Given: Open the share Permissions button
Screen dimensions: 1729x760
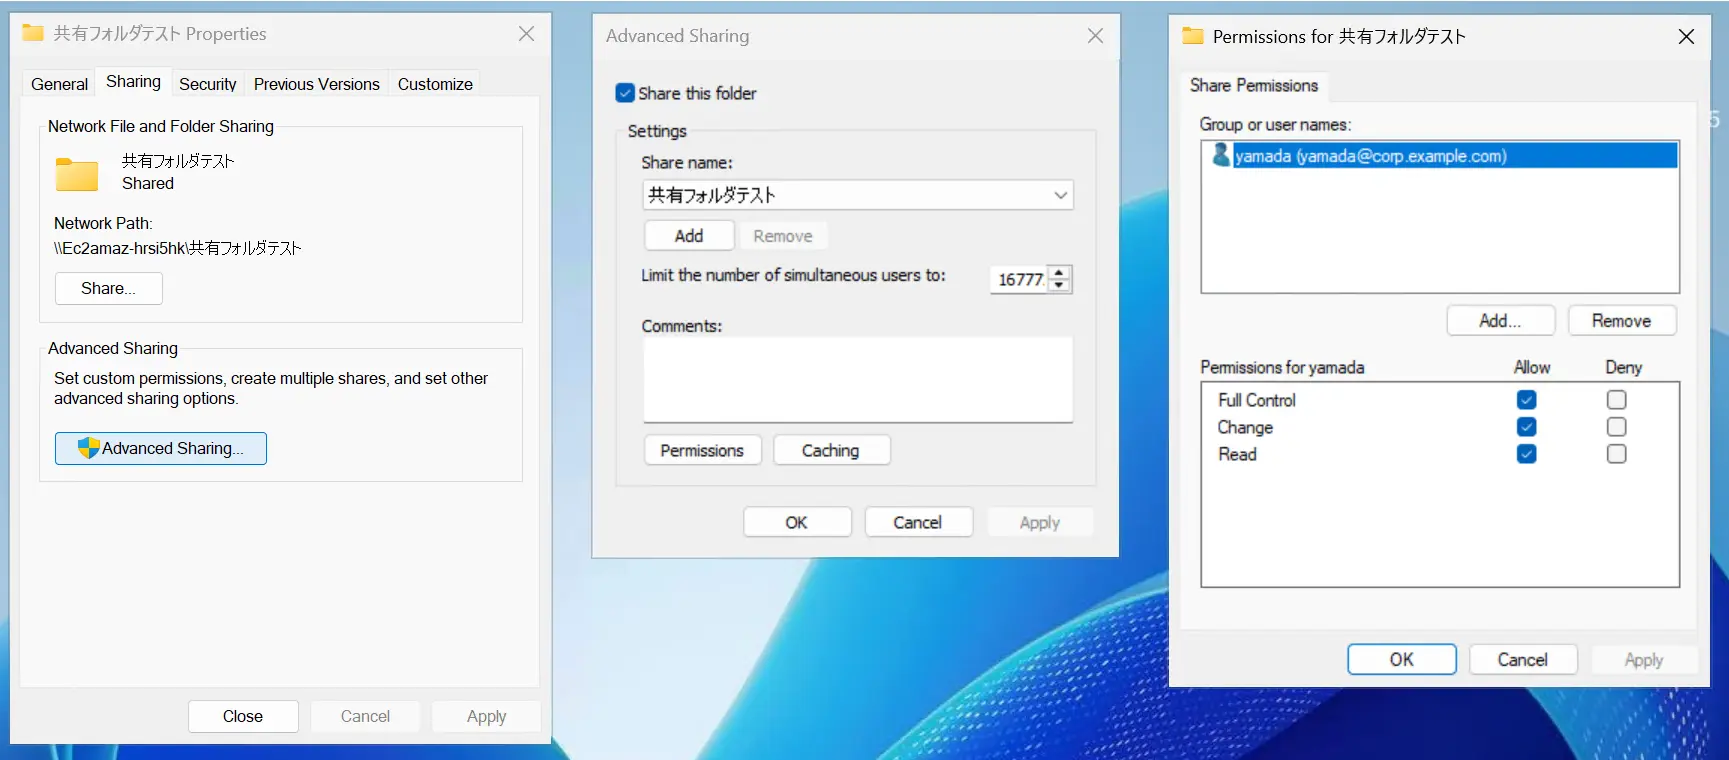Looking at the screenshot, I should (x=702, y=451).
